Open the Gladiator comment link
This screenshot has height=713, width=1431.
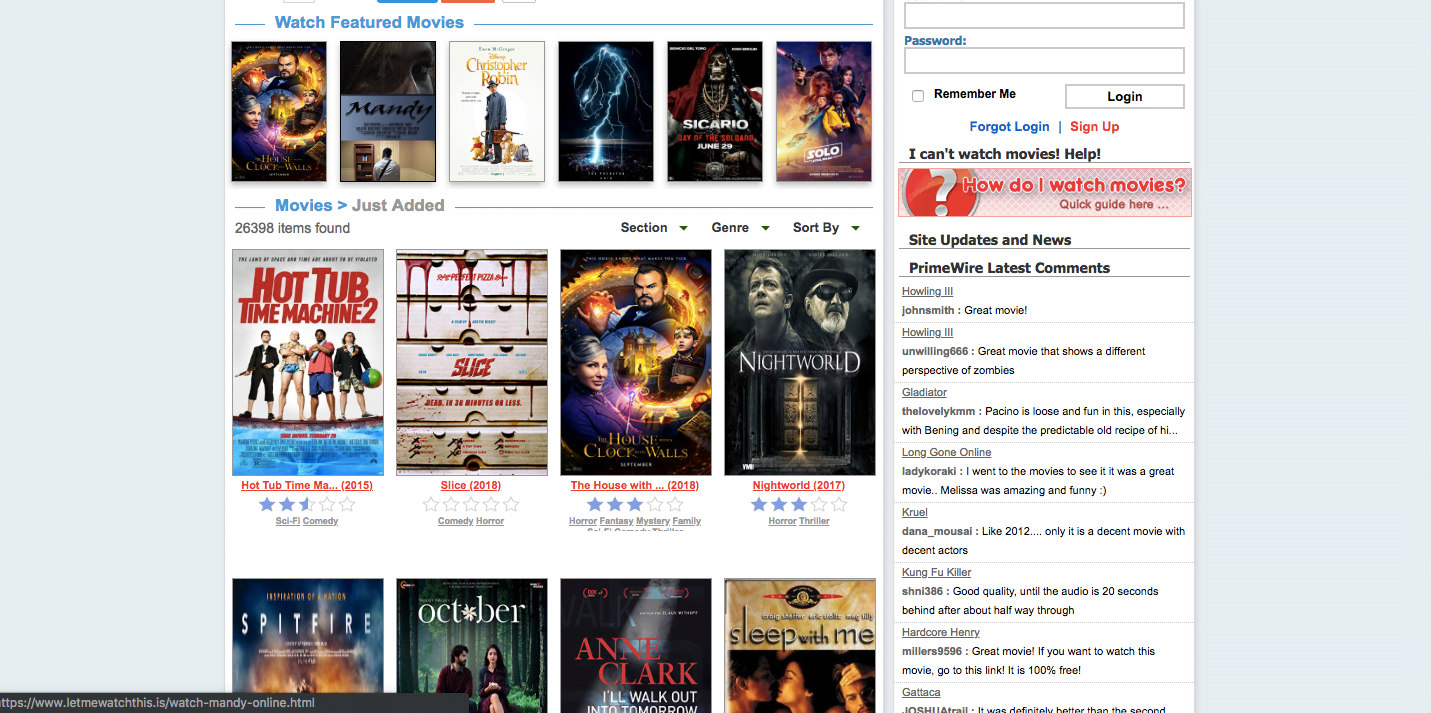[924, 392]
